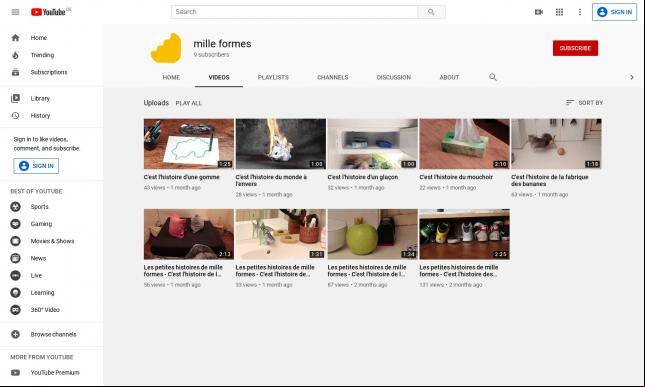This screenshot has width=645, height=387.
Task: Click the red Subscribe button
Action: [575, 48]
